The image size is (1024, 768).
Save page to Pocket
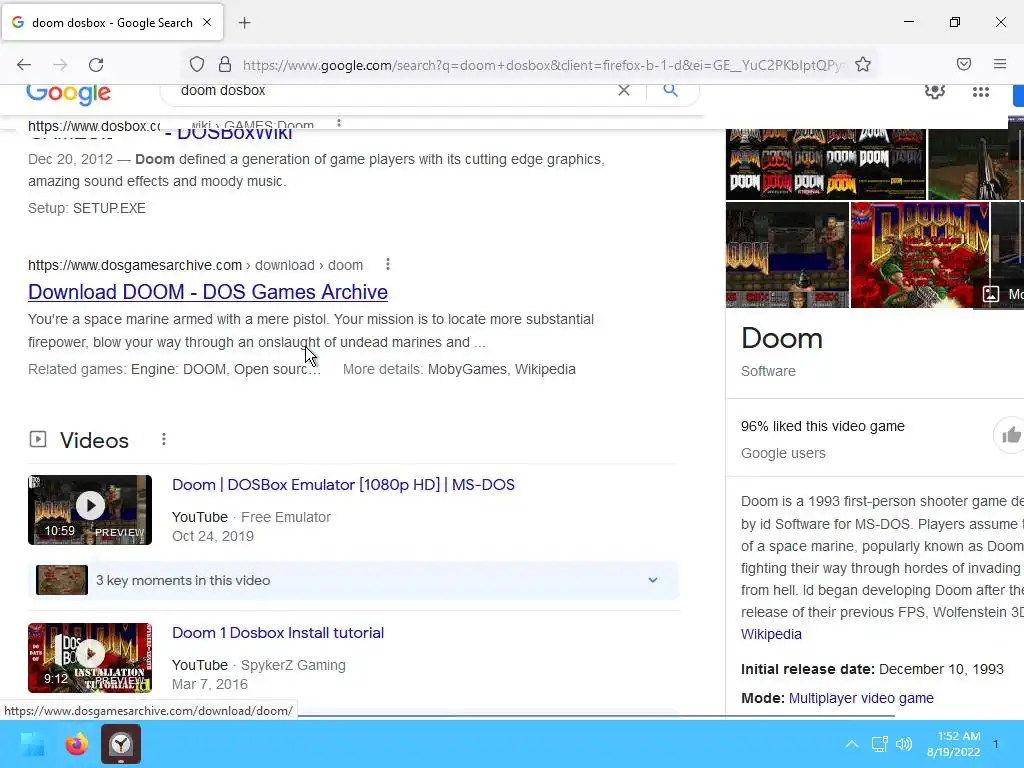(964, 64)
